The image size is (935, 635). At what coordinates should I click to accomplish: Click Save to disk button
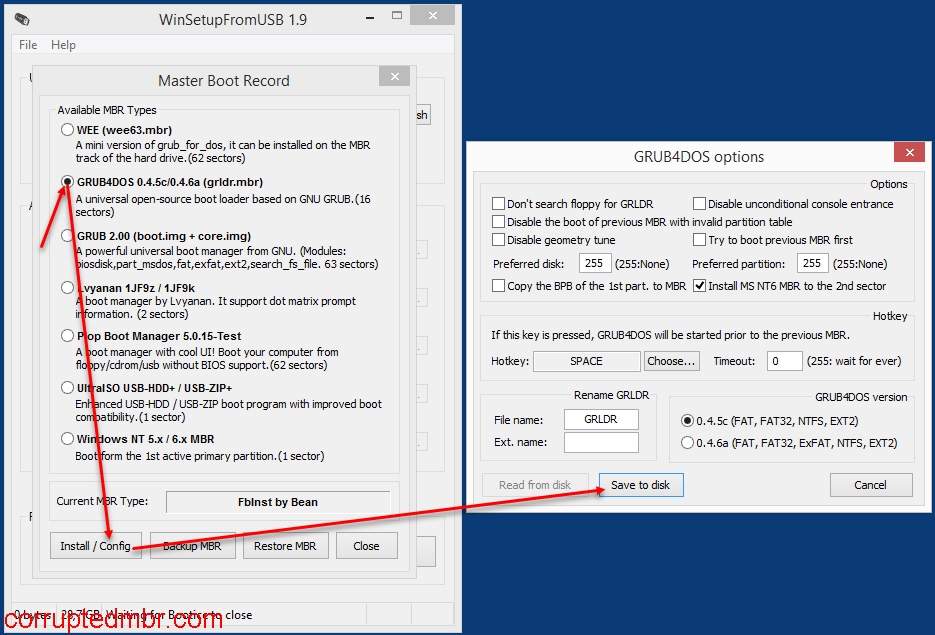point(641,485)
